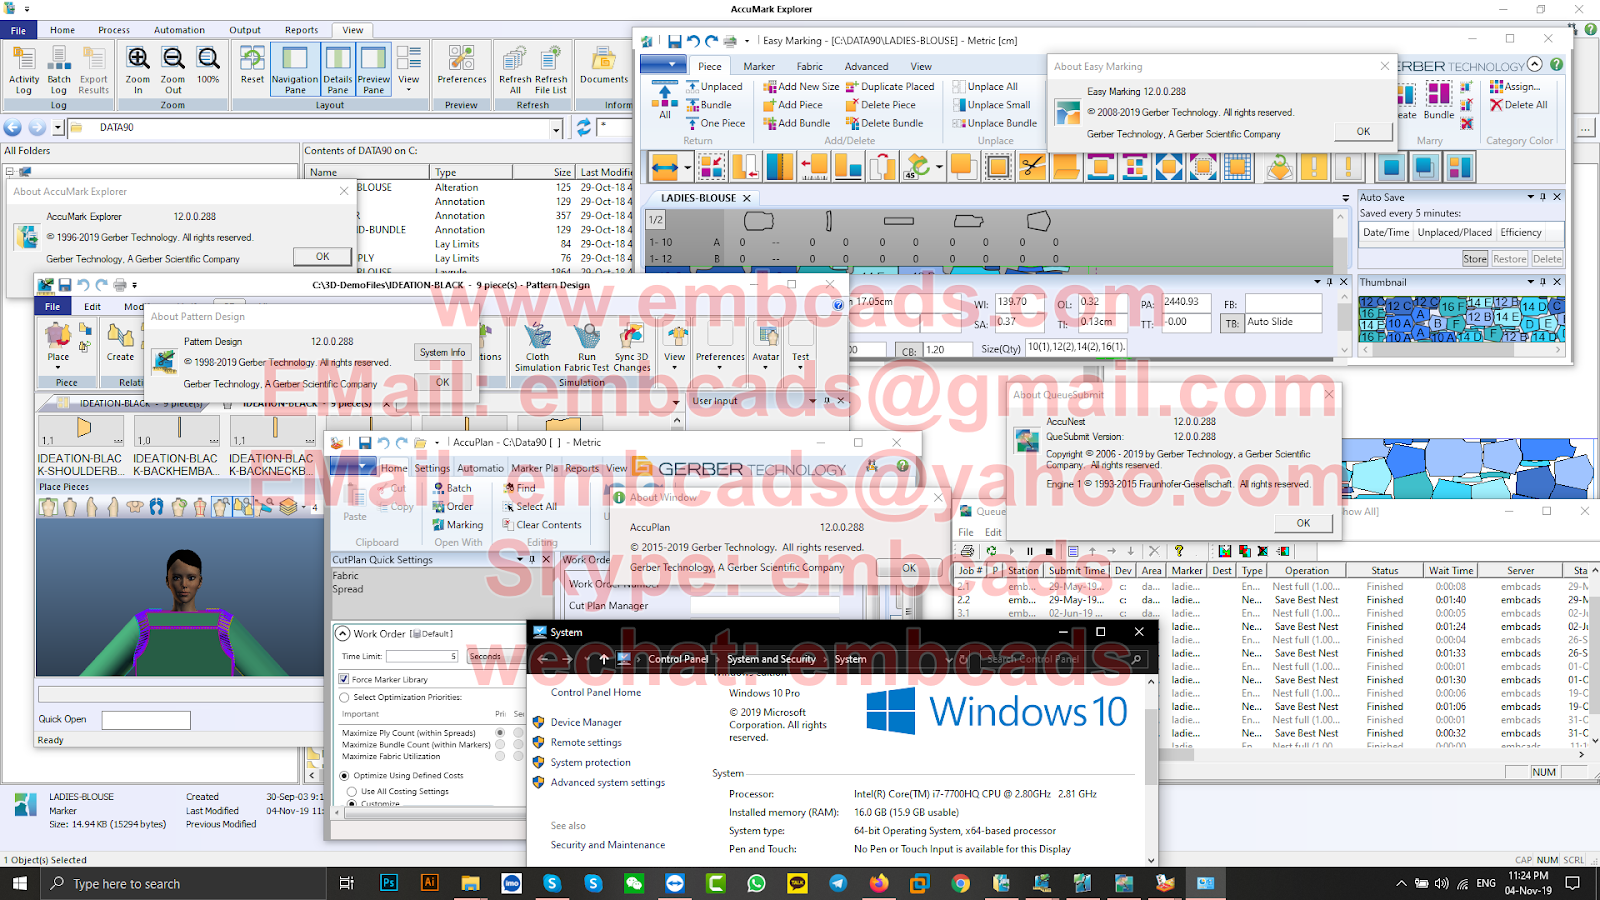Toggle the Preview Pane in Explorer
This screenshot has width=1600, height=900.
click(374, 70)
